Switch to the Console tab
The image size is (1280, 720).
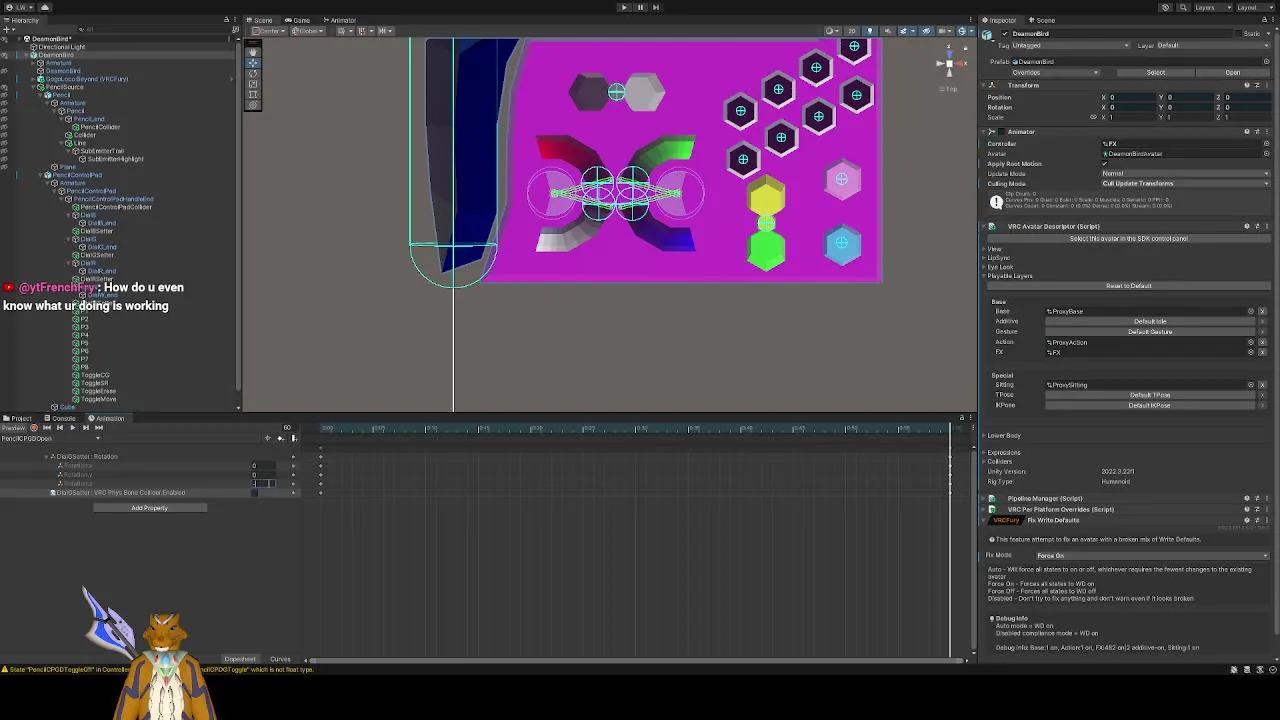61,418
